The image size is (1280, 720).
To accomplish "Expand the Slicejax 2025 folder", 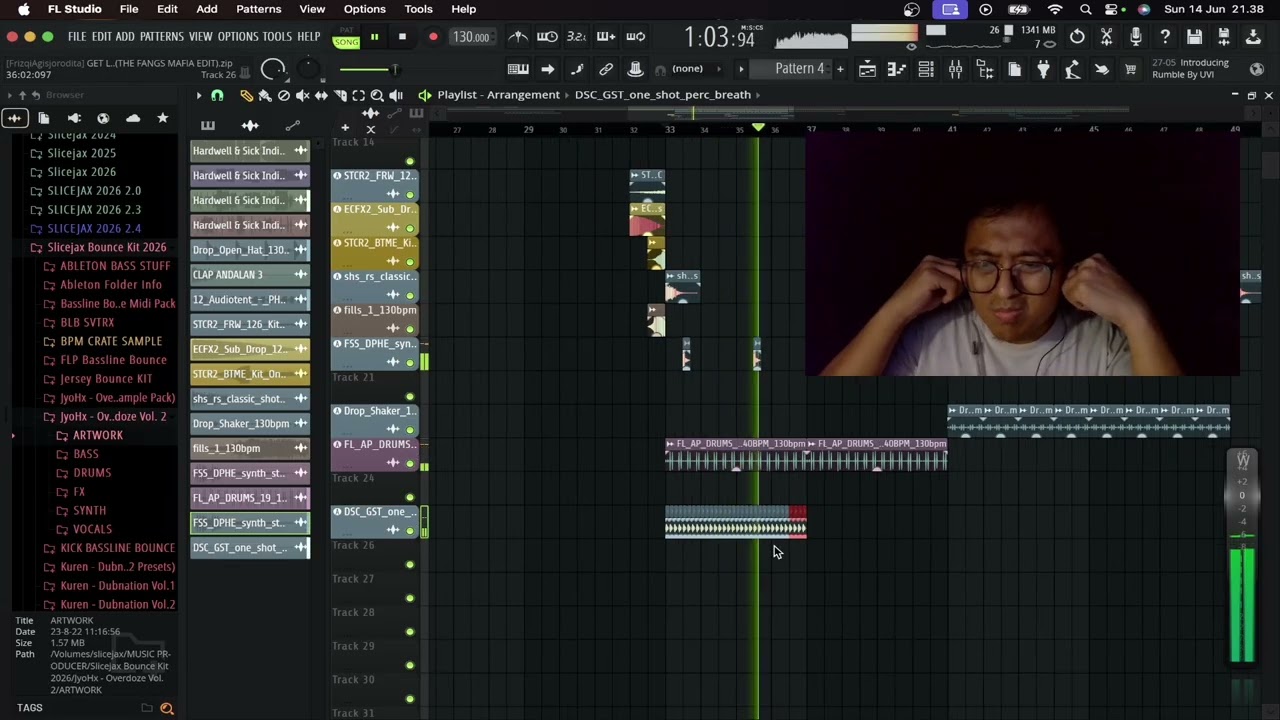I will pyautogui.click(x=82, y=153).
